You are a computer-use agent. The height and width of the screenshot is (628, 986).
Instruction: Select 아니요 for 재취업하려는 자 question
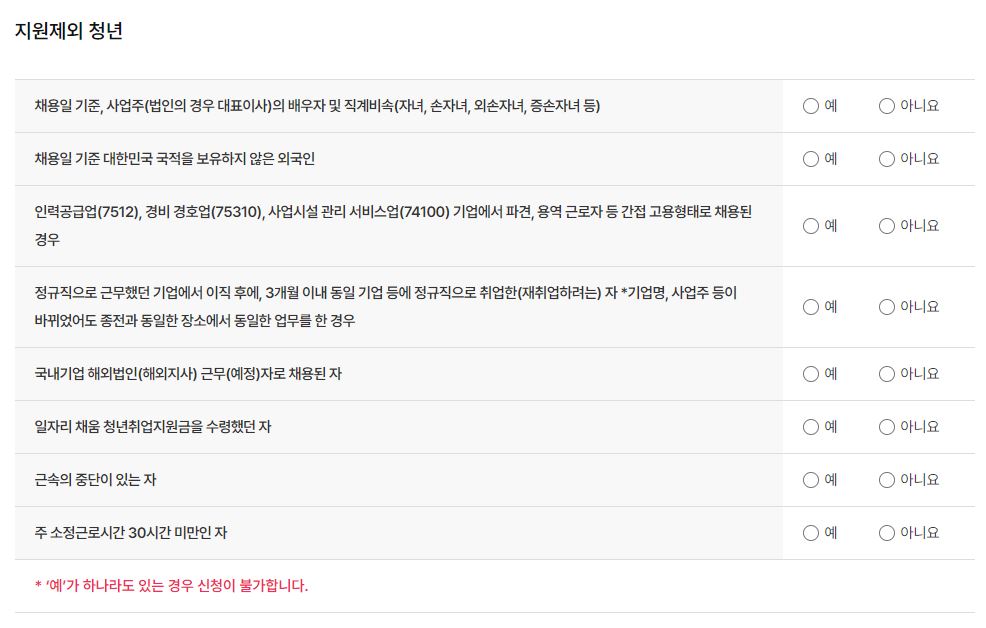885,307
